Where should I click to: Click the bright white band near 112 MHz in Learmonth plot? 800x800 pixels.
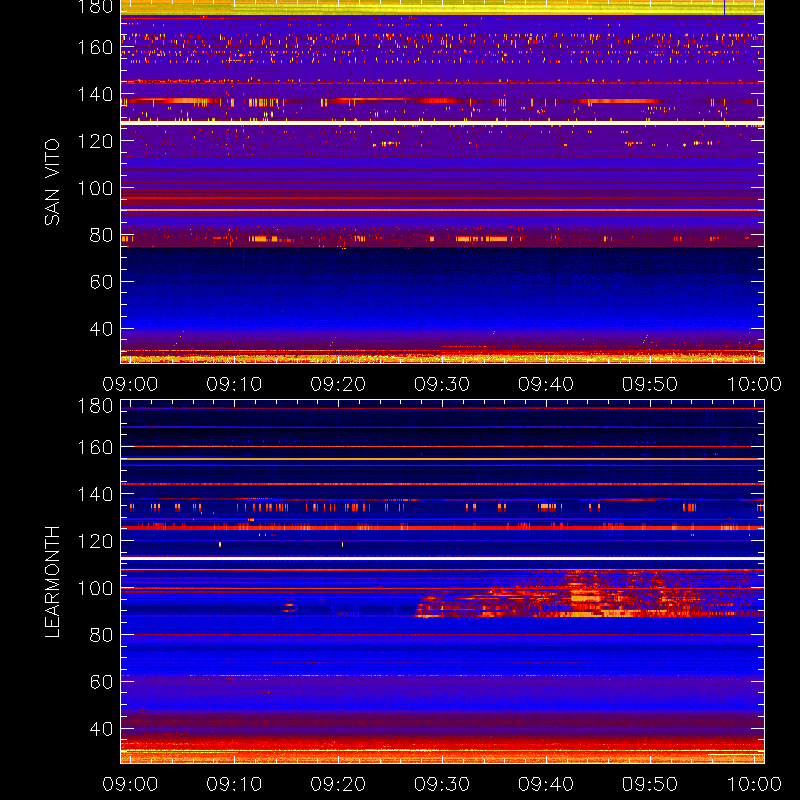[442, 559]
